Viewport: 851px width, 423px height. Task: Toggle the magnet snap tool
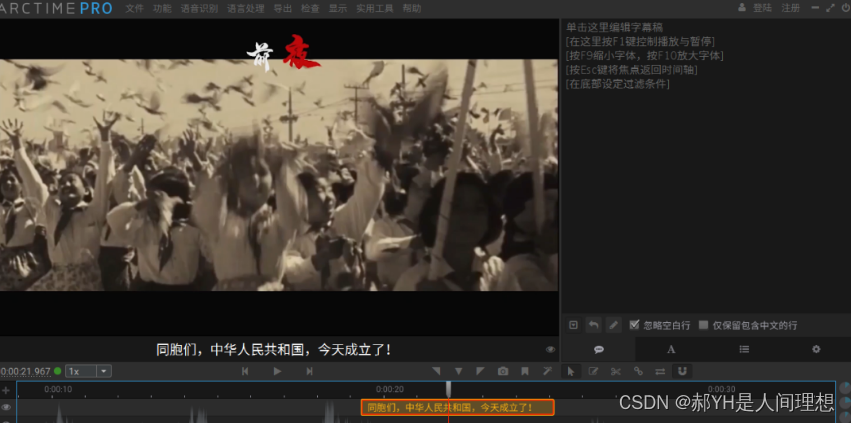683,371
